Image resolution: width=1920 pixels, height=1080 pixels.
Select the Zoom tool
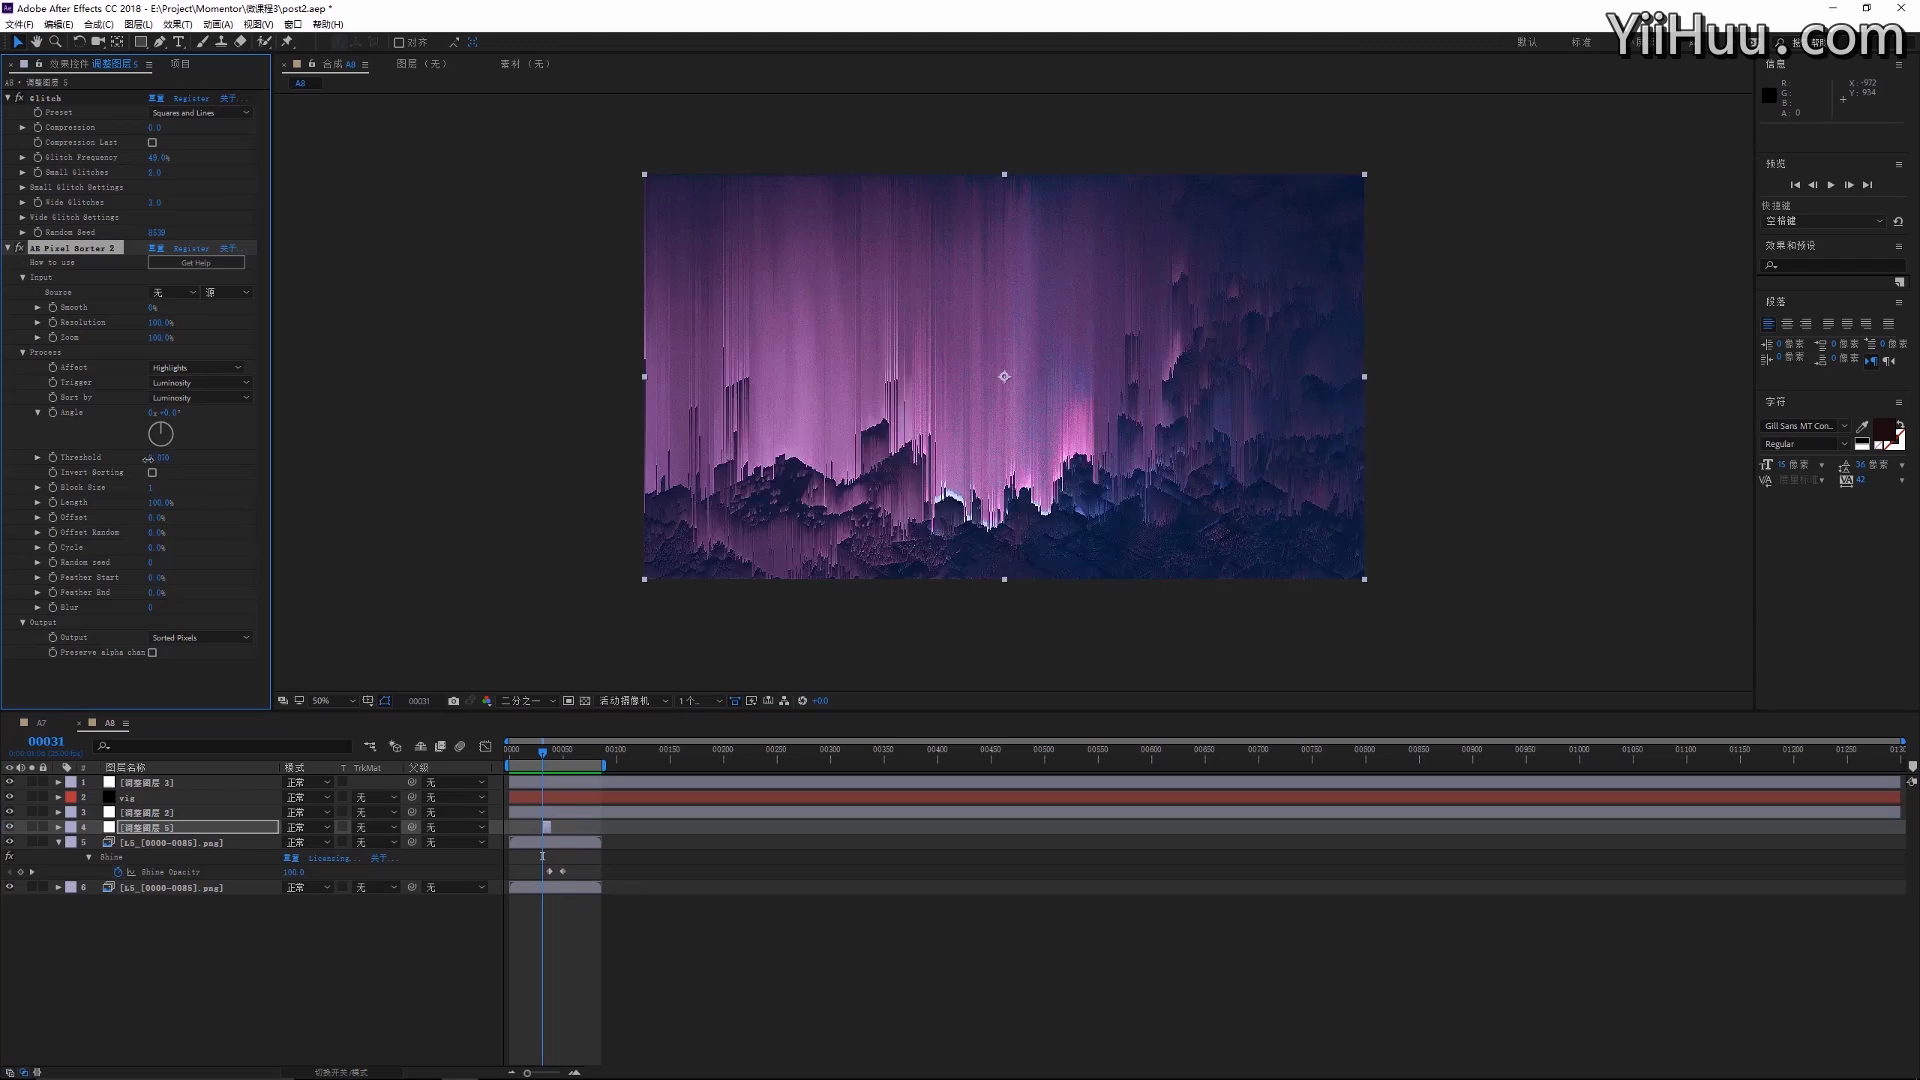click(56, 42)
